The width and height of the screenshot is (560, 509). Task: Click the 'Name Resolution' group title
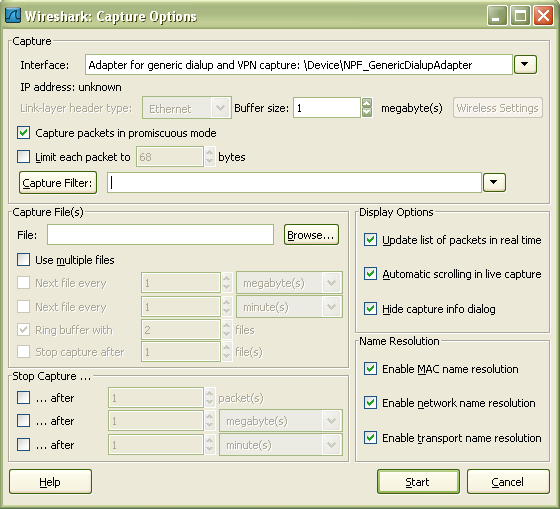[x=399, y=341]
